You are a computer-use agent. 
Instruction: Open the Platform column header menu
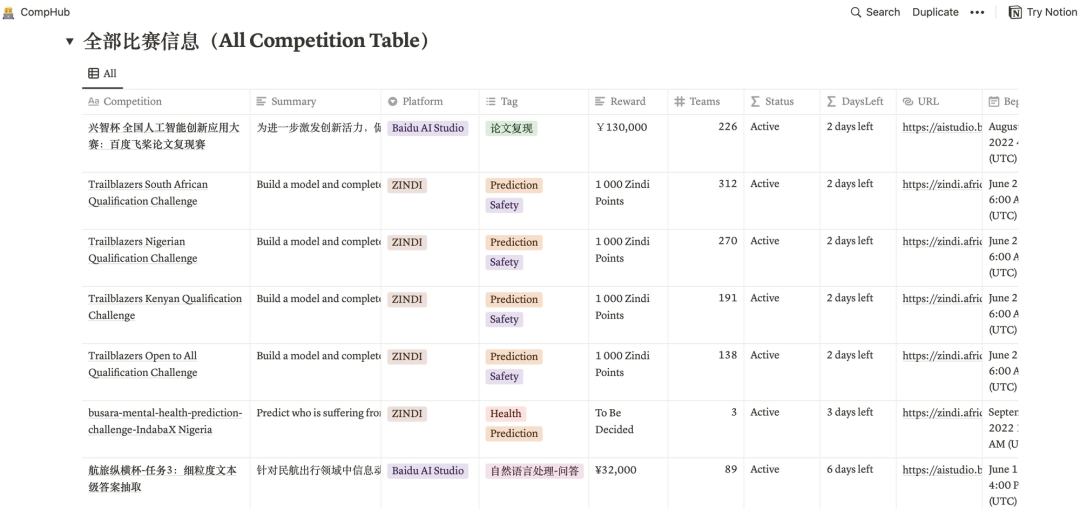click(x=430, y=101)
